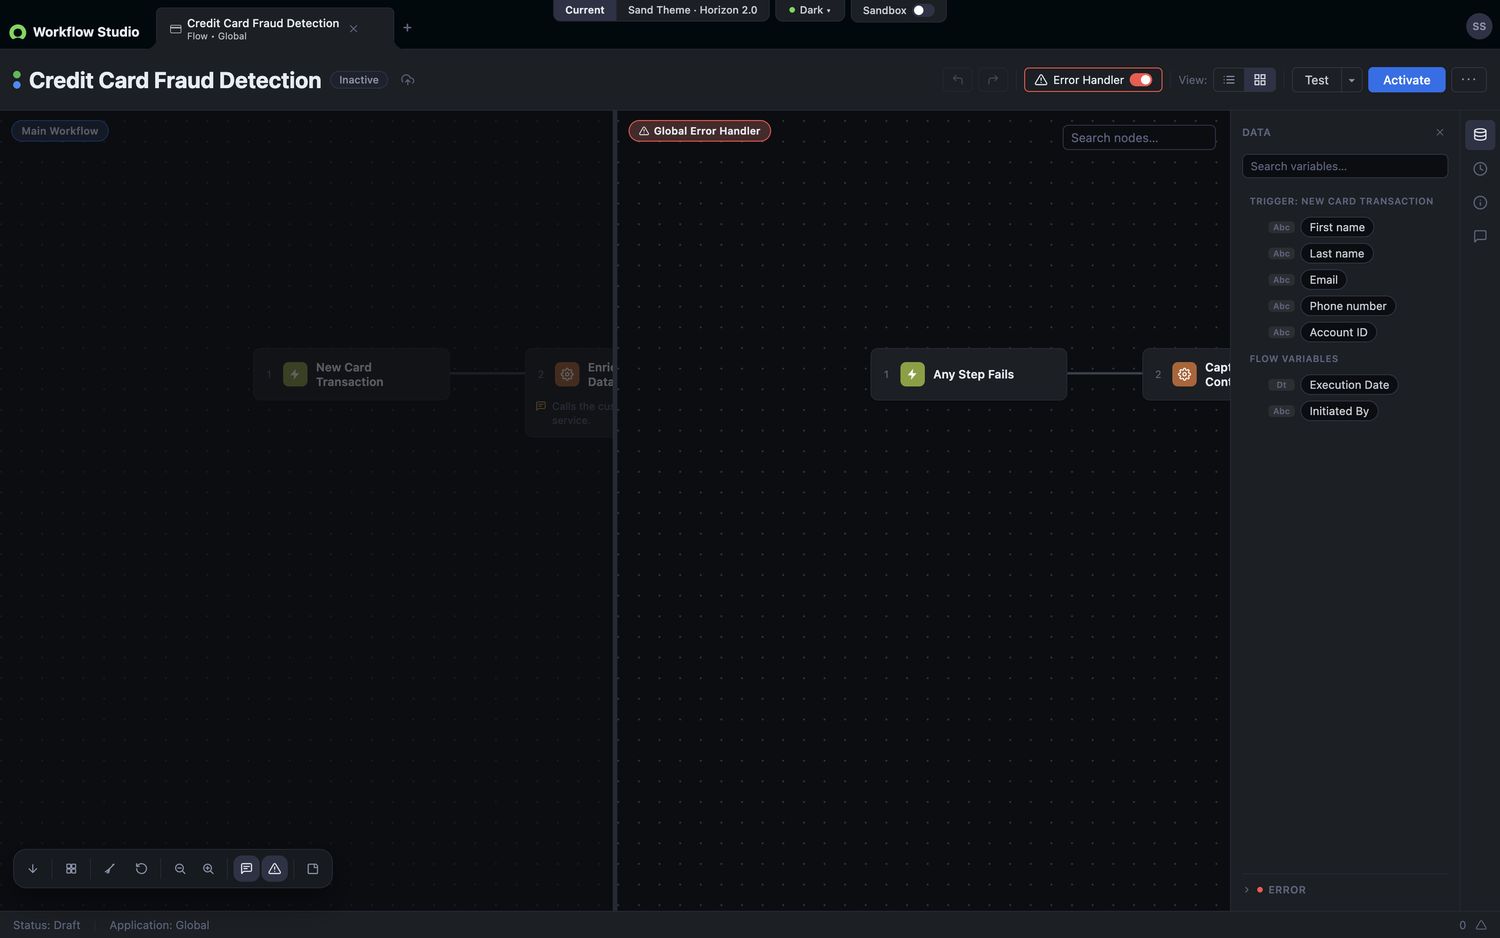This screenshot has width=1500, height=938.
Task: Open the Test button dropdown arrow
Action: click(1351, 80)
